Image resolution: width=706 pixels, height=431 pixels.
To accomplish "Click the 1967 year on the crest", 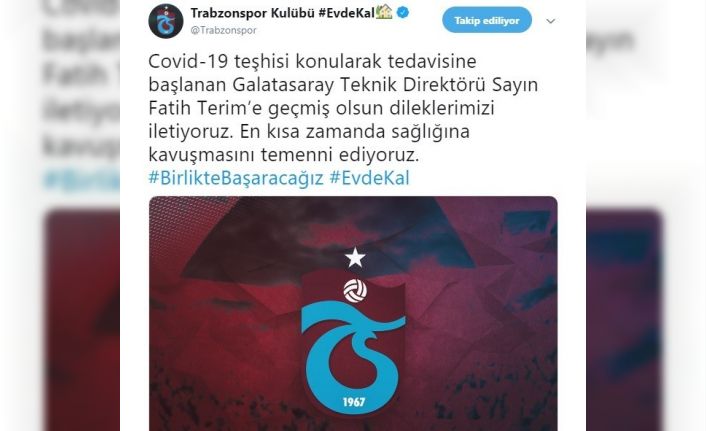I will pos(354,402).
